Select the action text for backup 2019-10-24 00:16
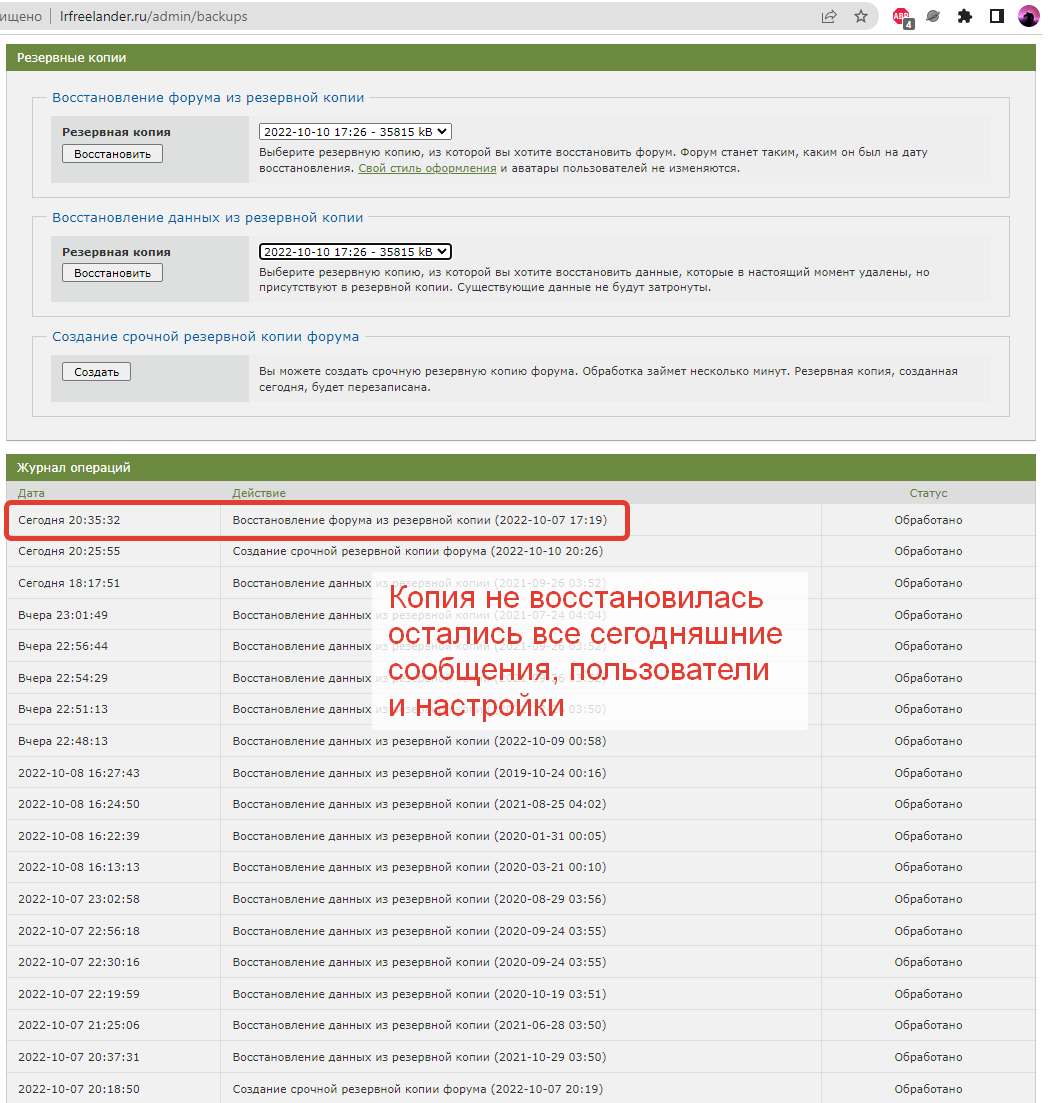 pos(419,773)
